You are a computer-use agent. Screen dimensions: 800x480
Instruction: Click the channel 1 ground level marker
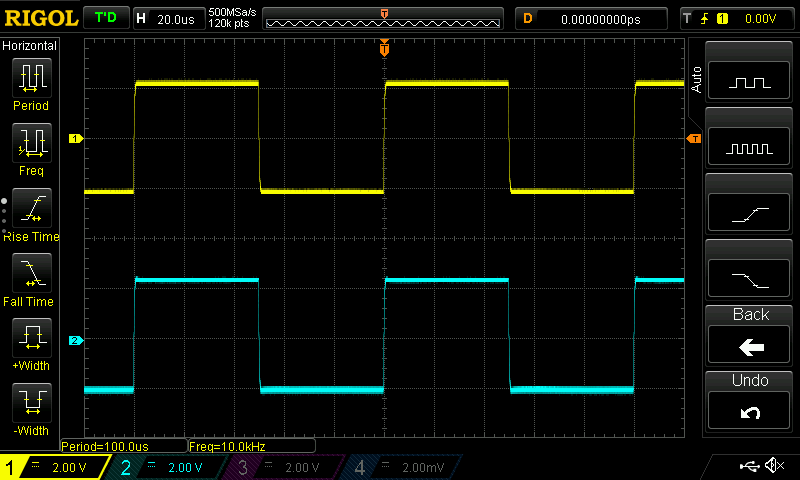click(x=76, y=138)
